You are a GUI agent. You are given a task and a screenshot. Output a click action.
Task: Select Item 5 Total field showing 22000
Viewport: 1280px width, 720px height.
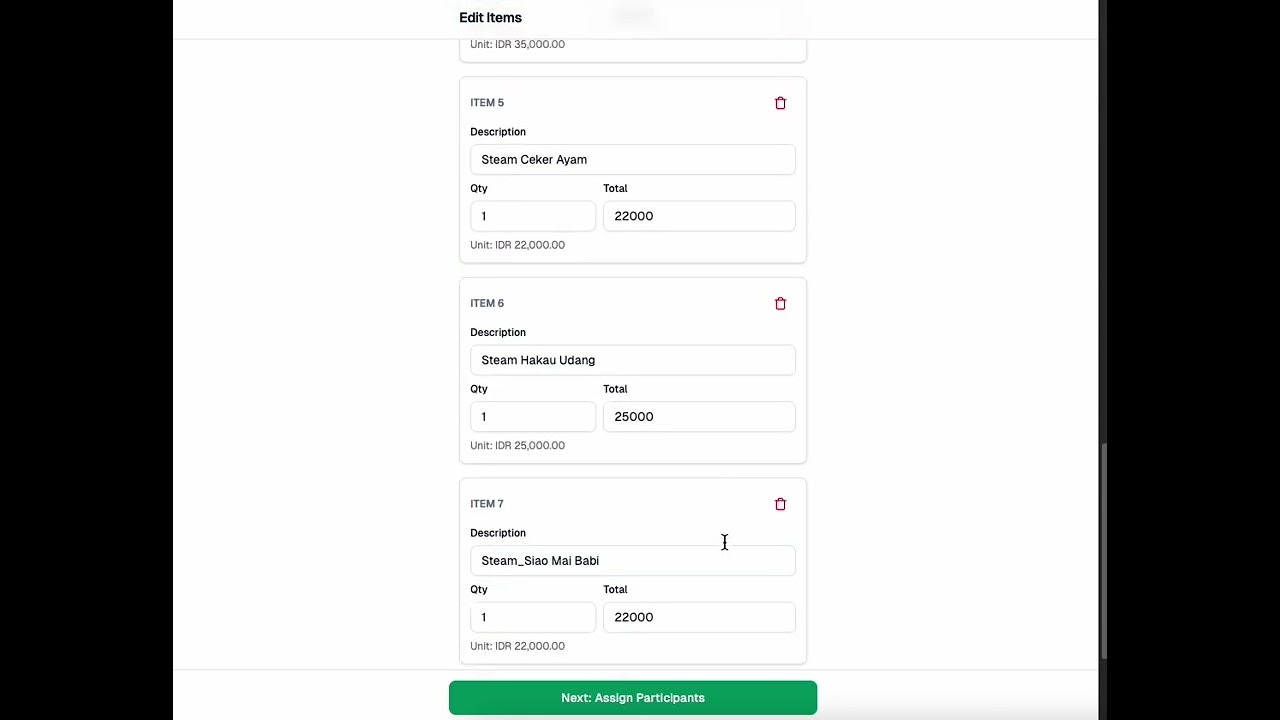pos(699,216)
